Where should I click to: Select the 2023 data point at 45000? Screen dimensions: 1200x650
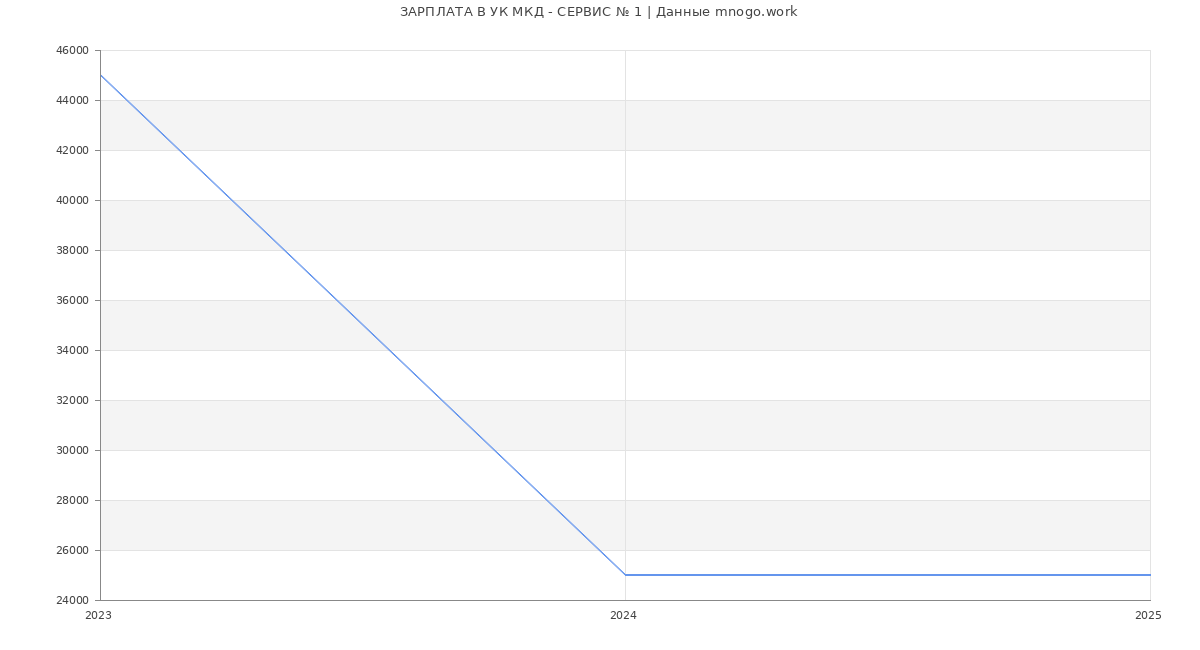(x=101, y=75)
